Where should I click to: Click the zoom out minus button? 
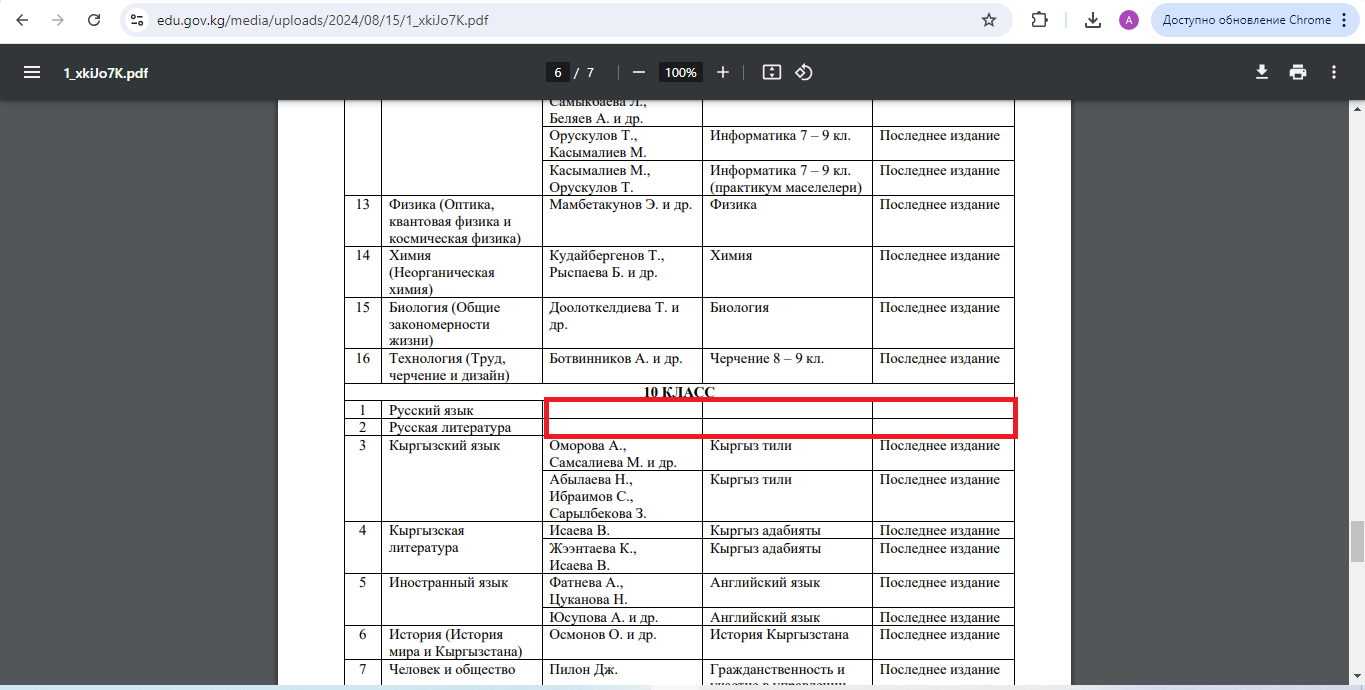coord(638,72)
